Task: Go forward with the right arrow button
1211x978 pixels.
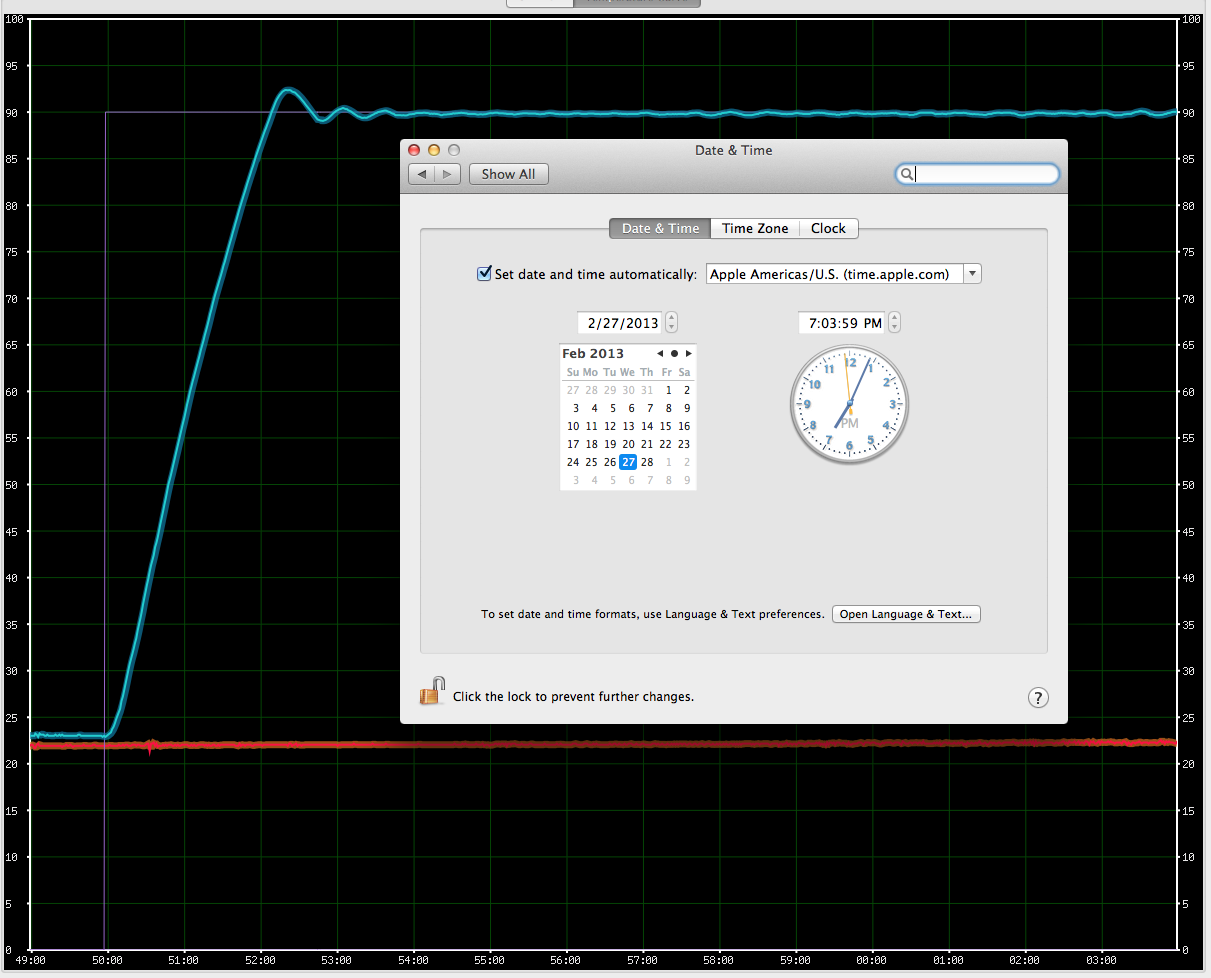Action: pos(447,174)
